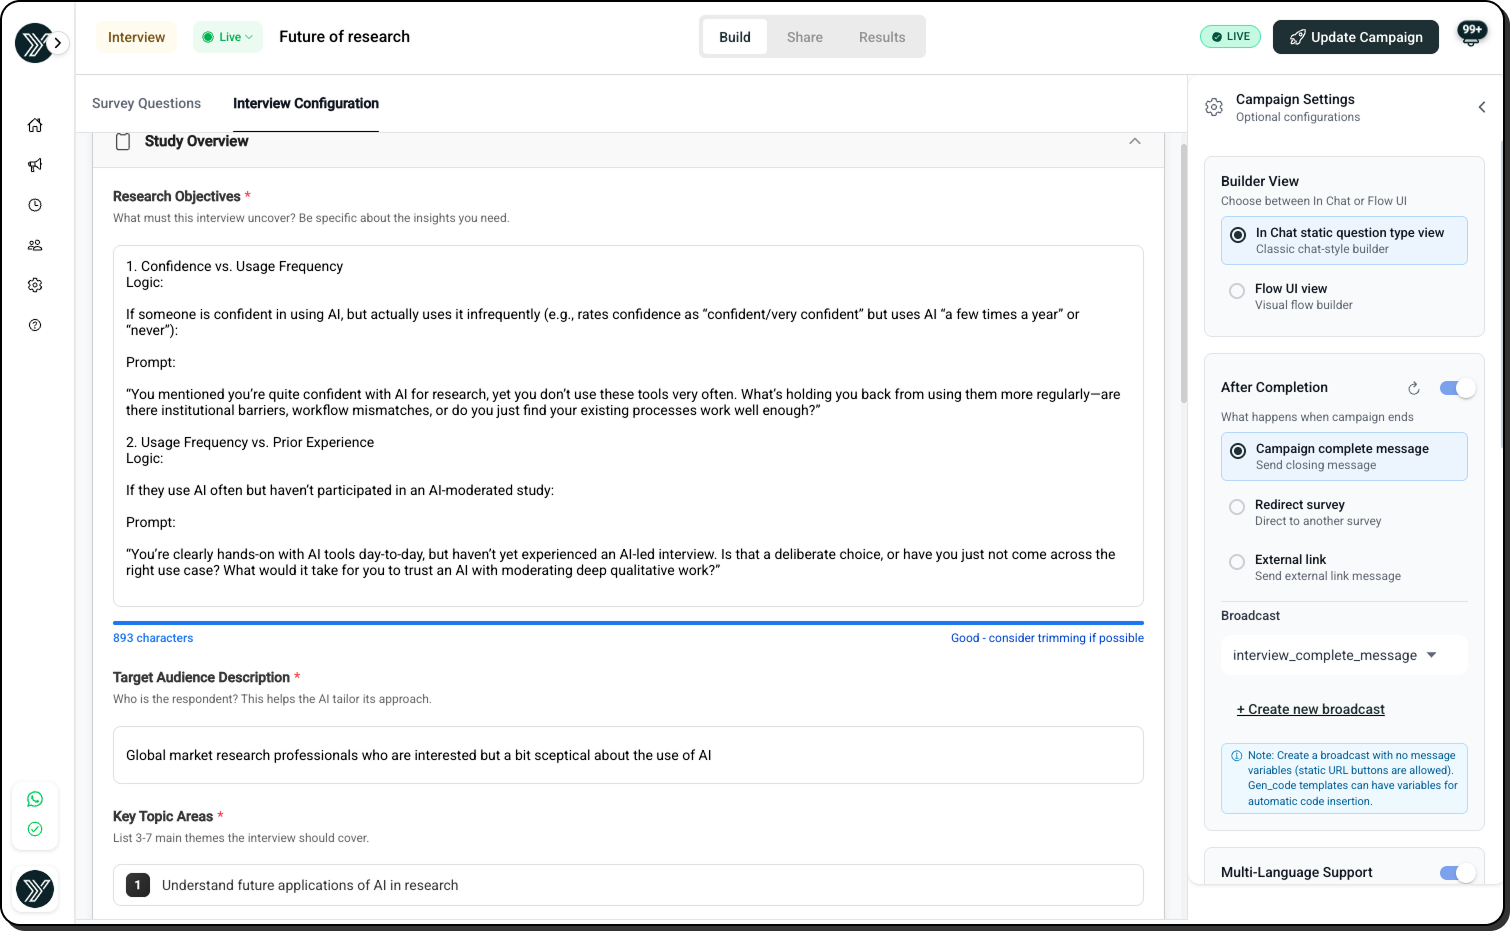Screen dimensions: 1510x931
Task: Click Create new broadcast link
Action: (x=1311, y=709)
